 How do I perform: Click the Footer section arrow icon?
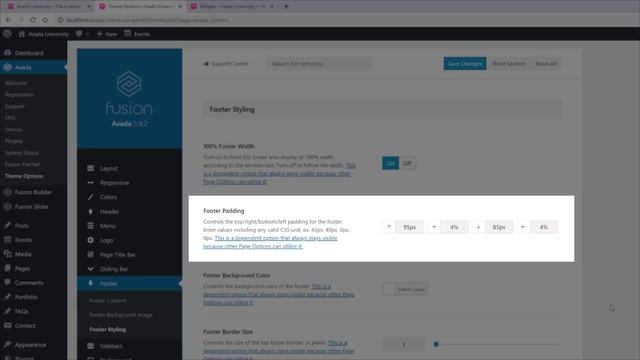[91, 283]
